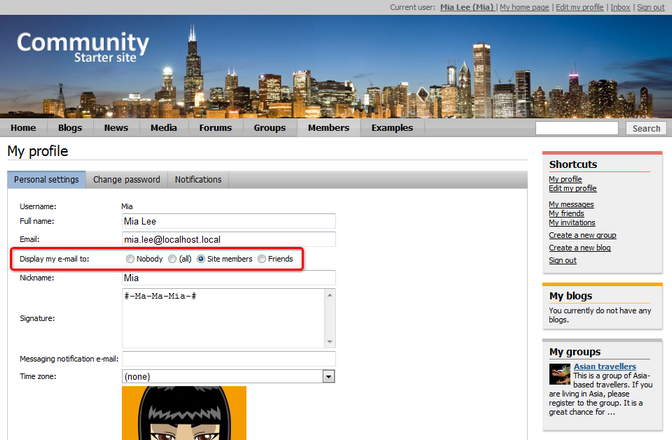Switch to Change password tab
672x440 pixels.
[x=127, y=180]
